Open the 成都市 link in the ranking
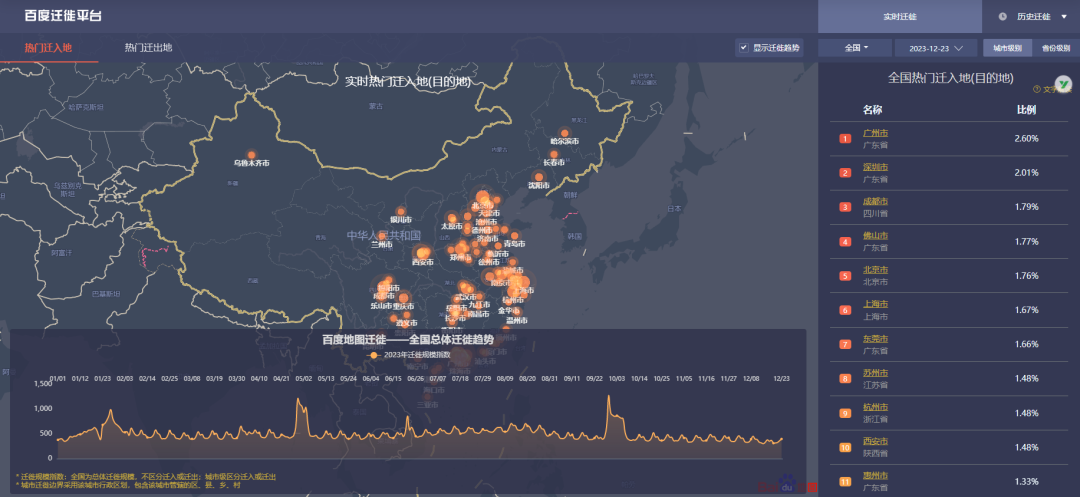Screen dimensions: 1080x497 [x=875, y=201]
